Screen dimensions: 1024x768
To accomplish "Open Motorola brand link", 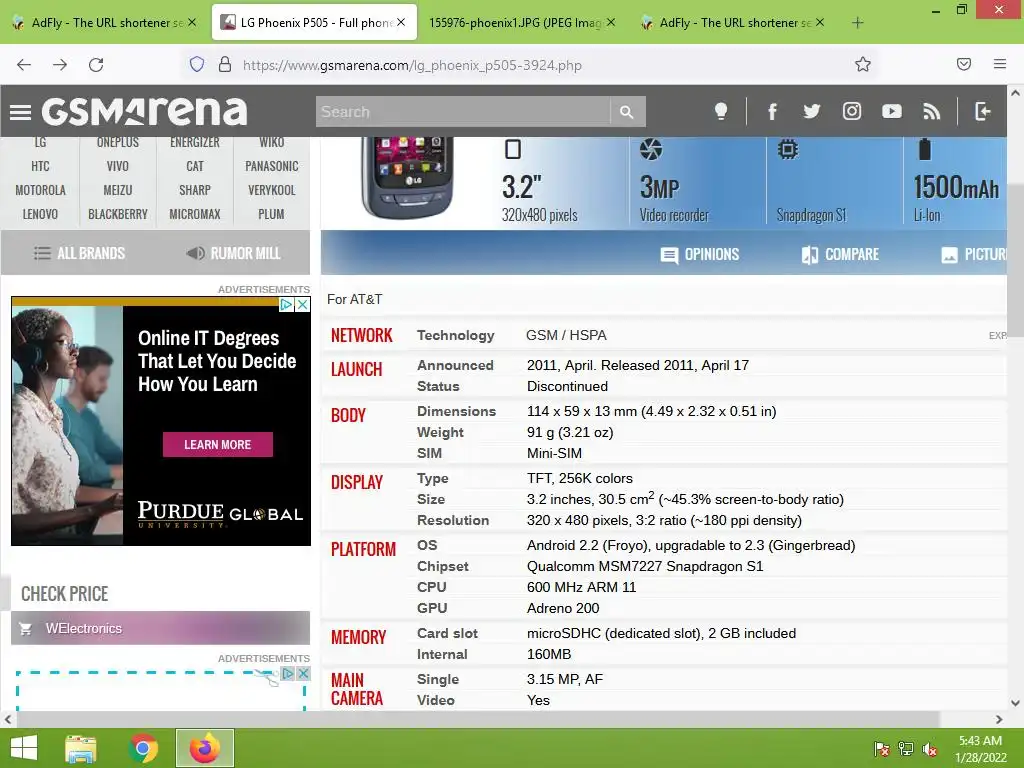I will click(x=40, y=190).
